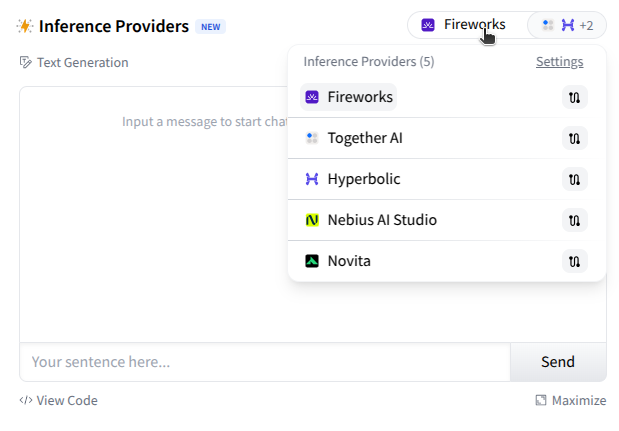Focus the 'Your sentence here...' input field
The image size is (619, 431).
coord(265,362)
